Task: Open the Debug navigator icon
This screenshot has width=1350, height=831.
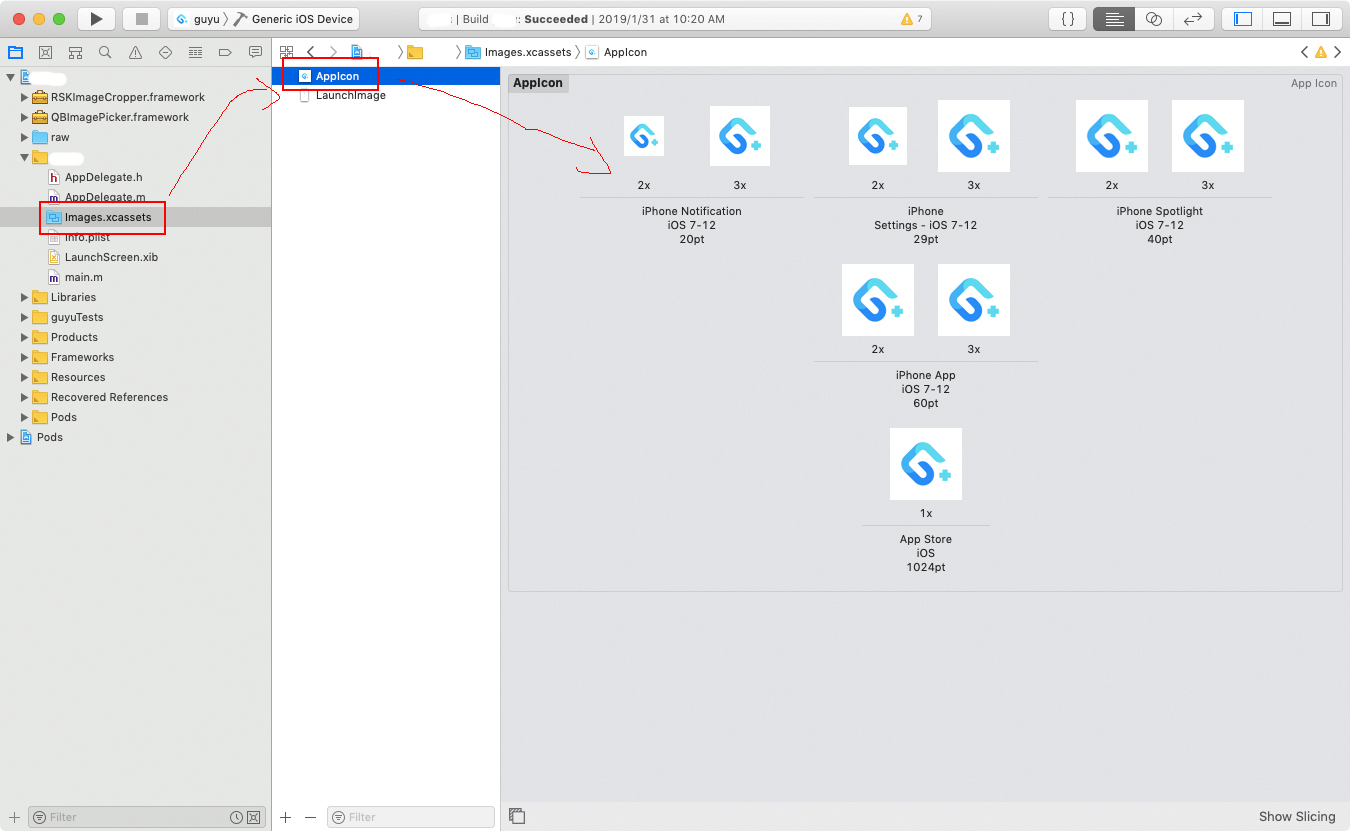Action: pyautogui.click(x=195, y=52)
